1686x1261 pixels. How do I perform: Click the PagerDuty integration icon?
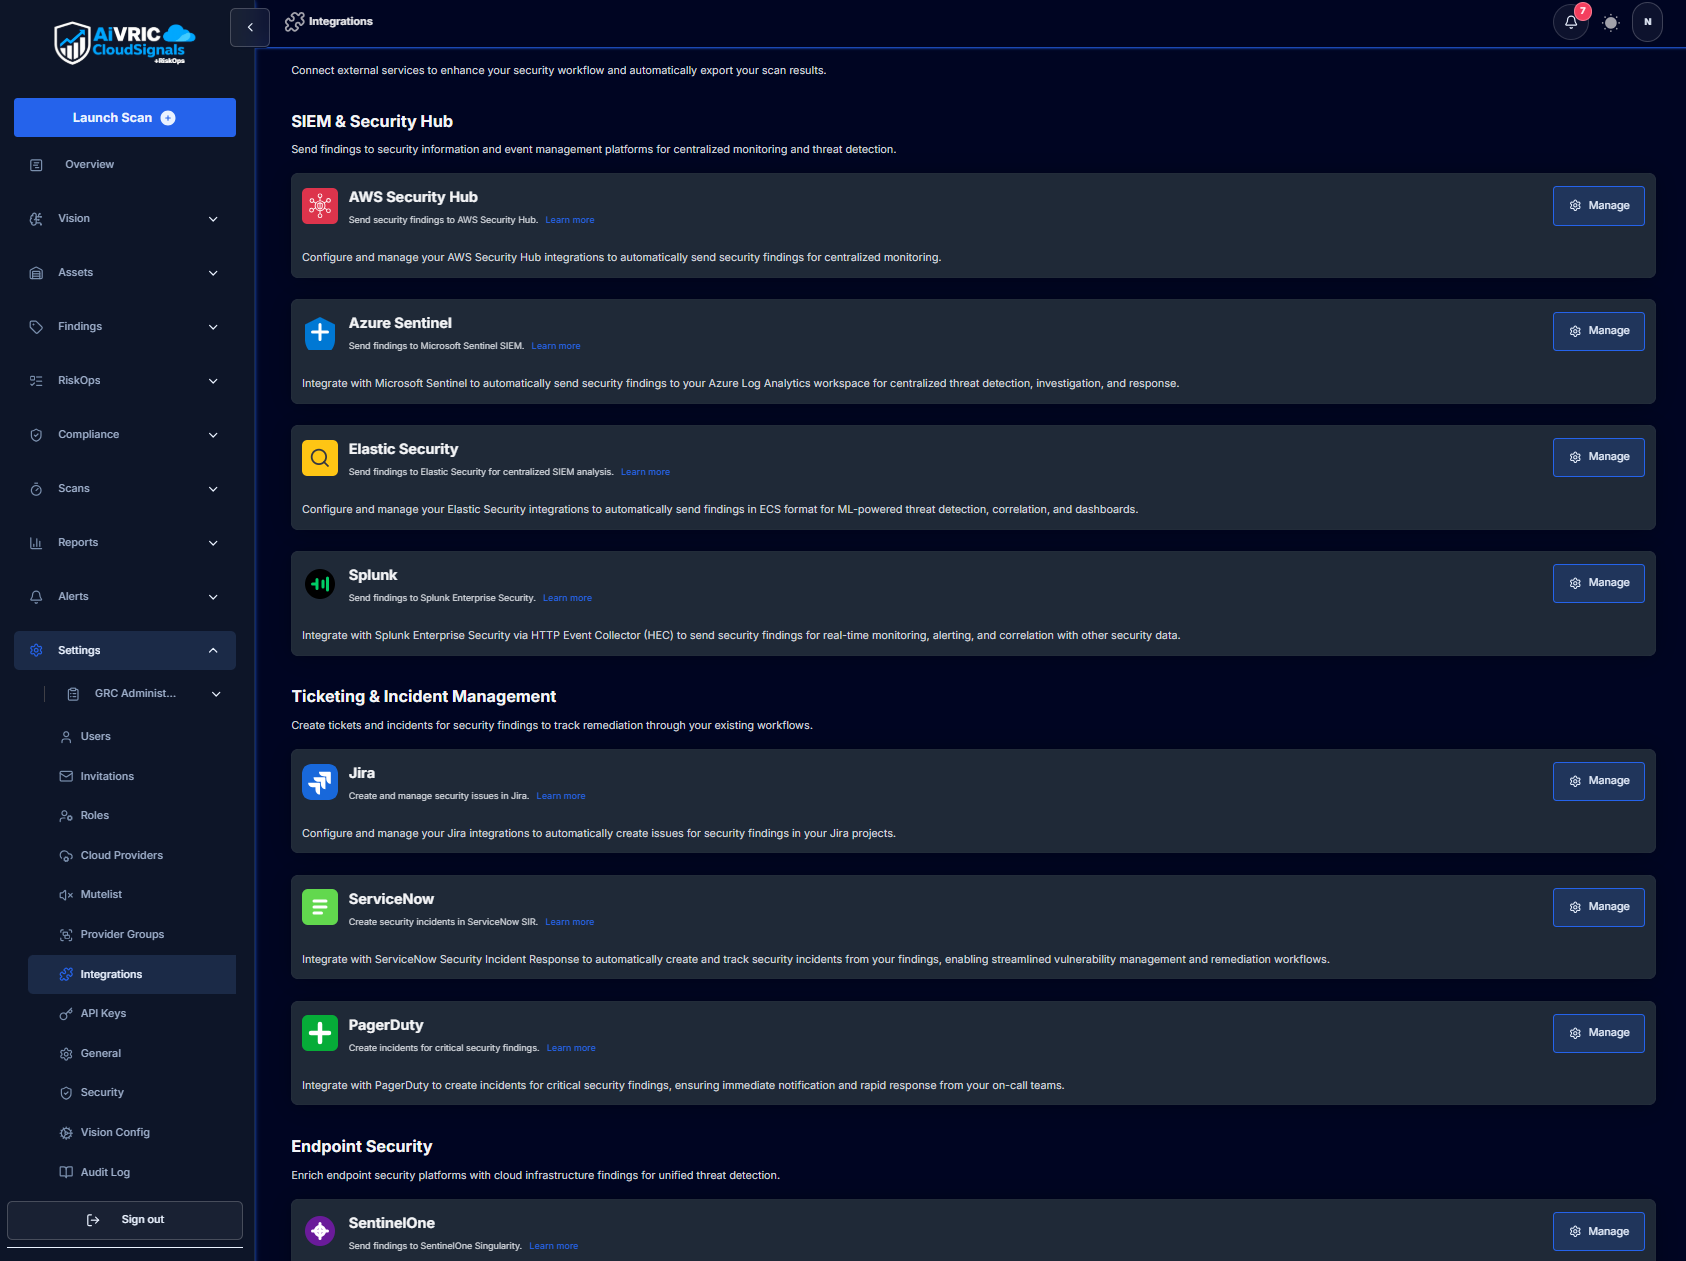tap(320, 1033)
